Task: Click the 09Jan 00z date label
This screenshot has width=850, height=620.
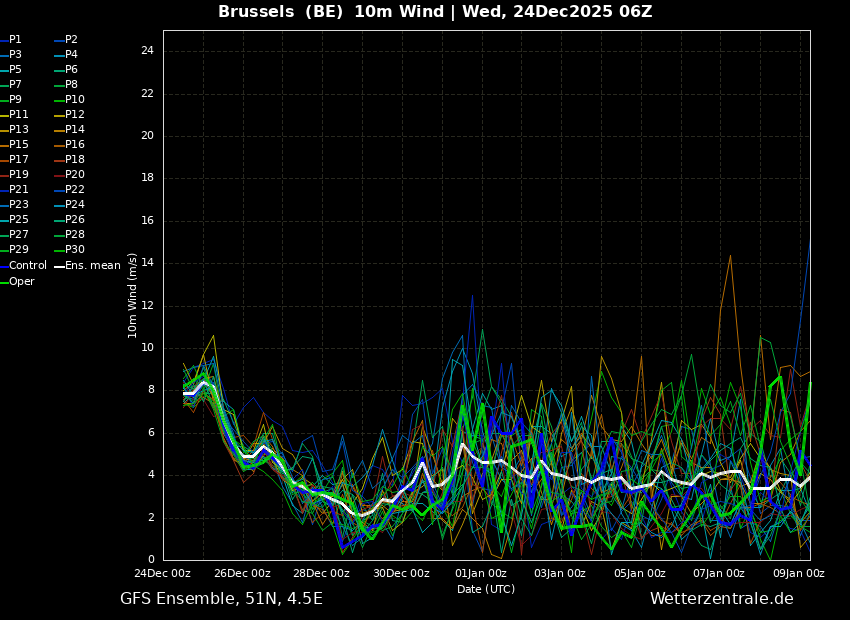Action: [799, 573]
